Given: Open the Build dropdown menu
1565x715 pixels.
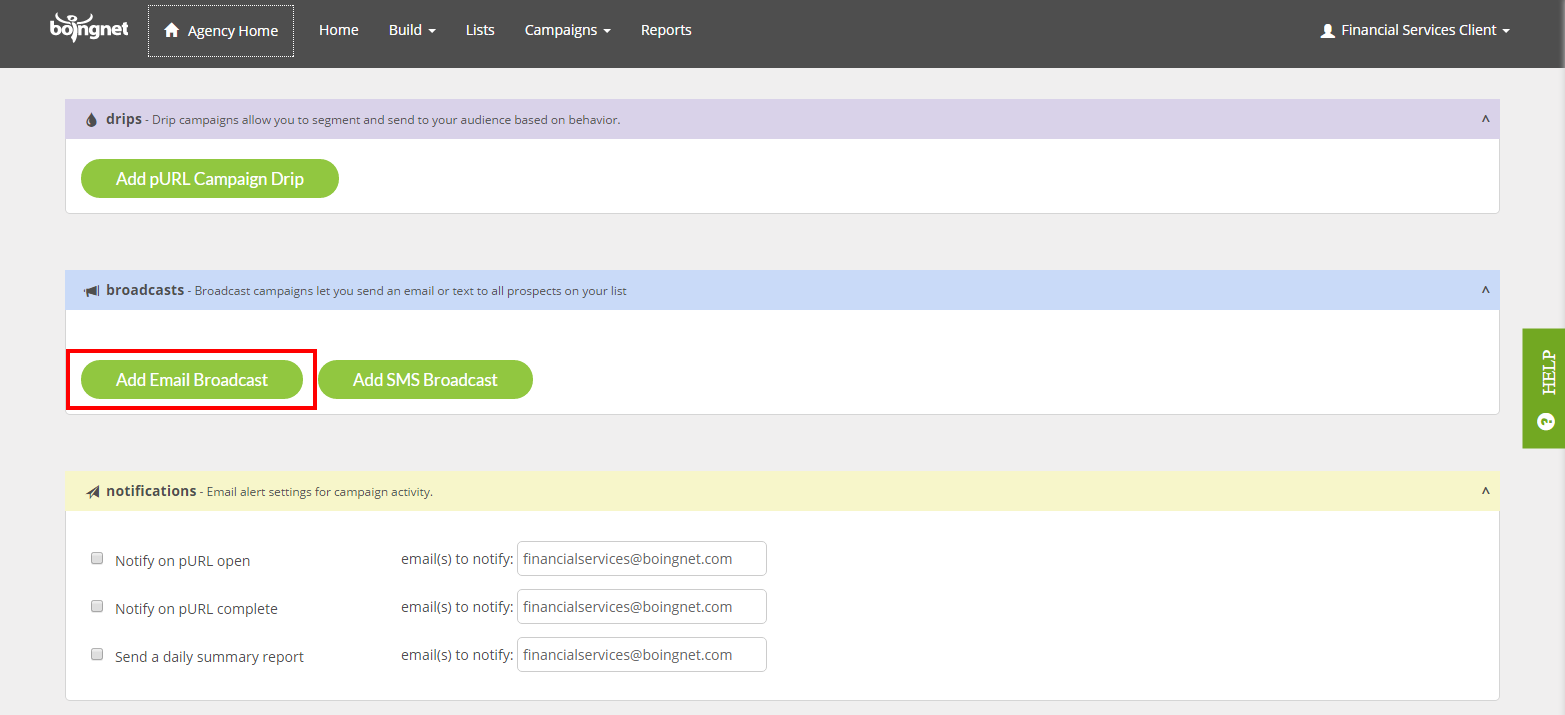Looking at the screenshot, I should coord(412,30).
